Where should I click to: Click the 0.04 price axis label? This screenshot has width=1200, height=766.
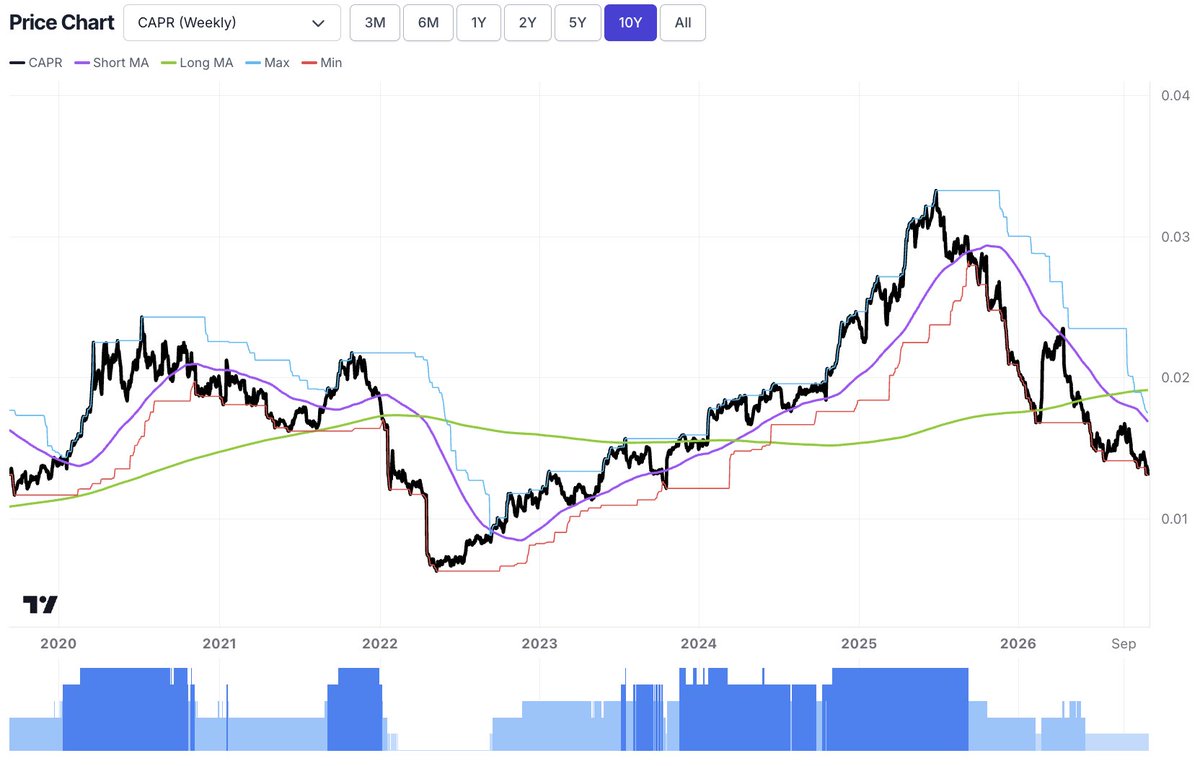click(x=1175, y=96)
